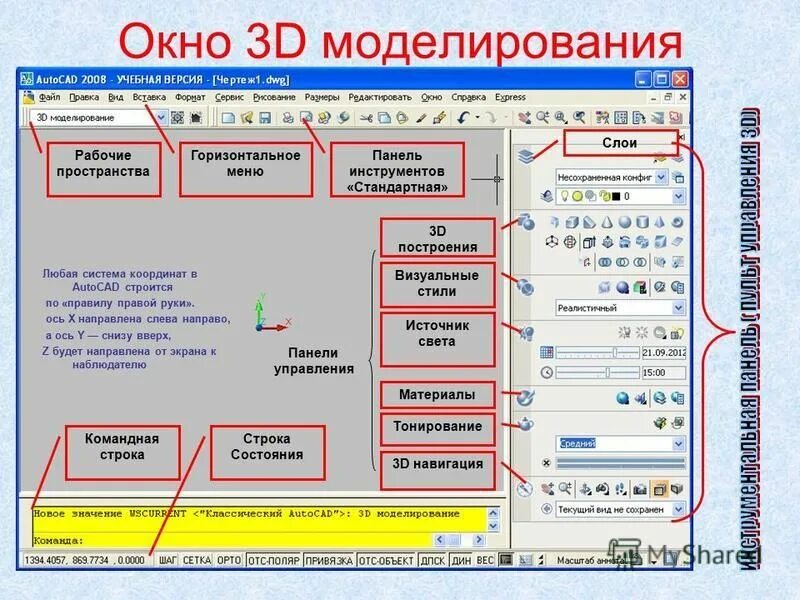Toggle ОРТО mode in status bar
The height and width of the screenshot is (600, 800).
click(x=229, y=560)
